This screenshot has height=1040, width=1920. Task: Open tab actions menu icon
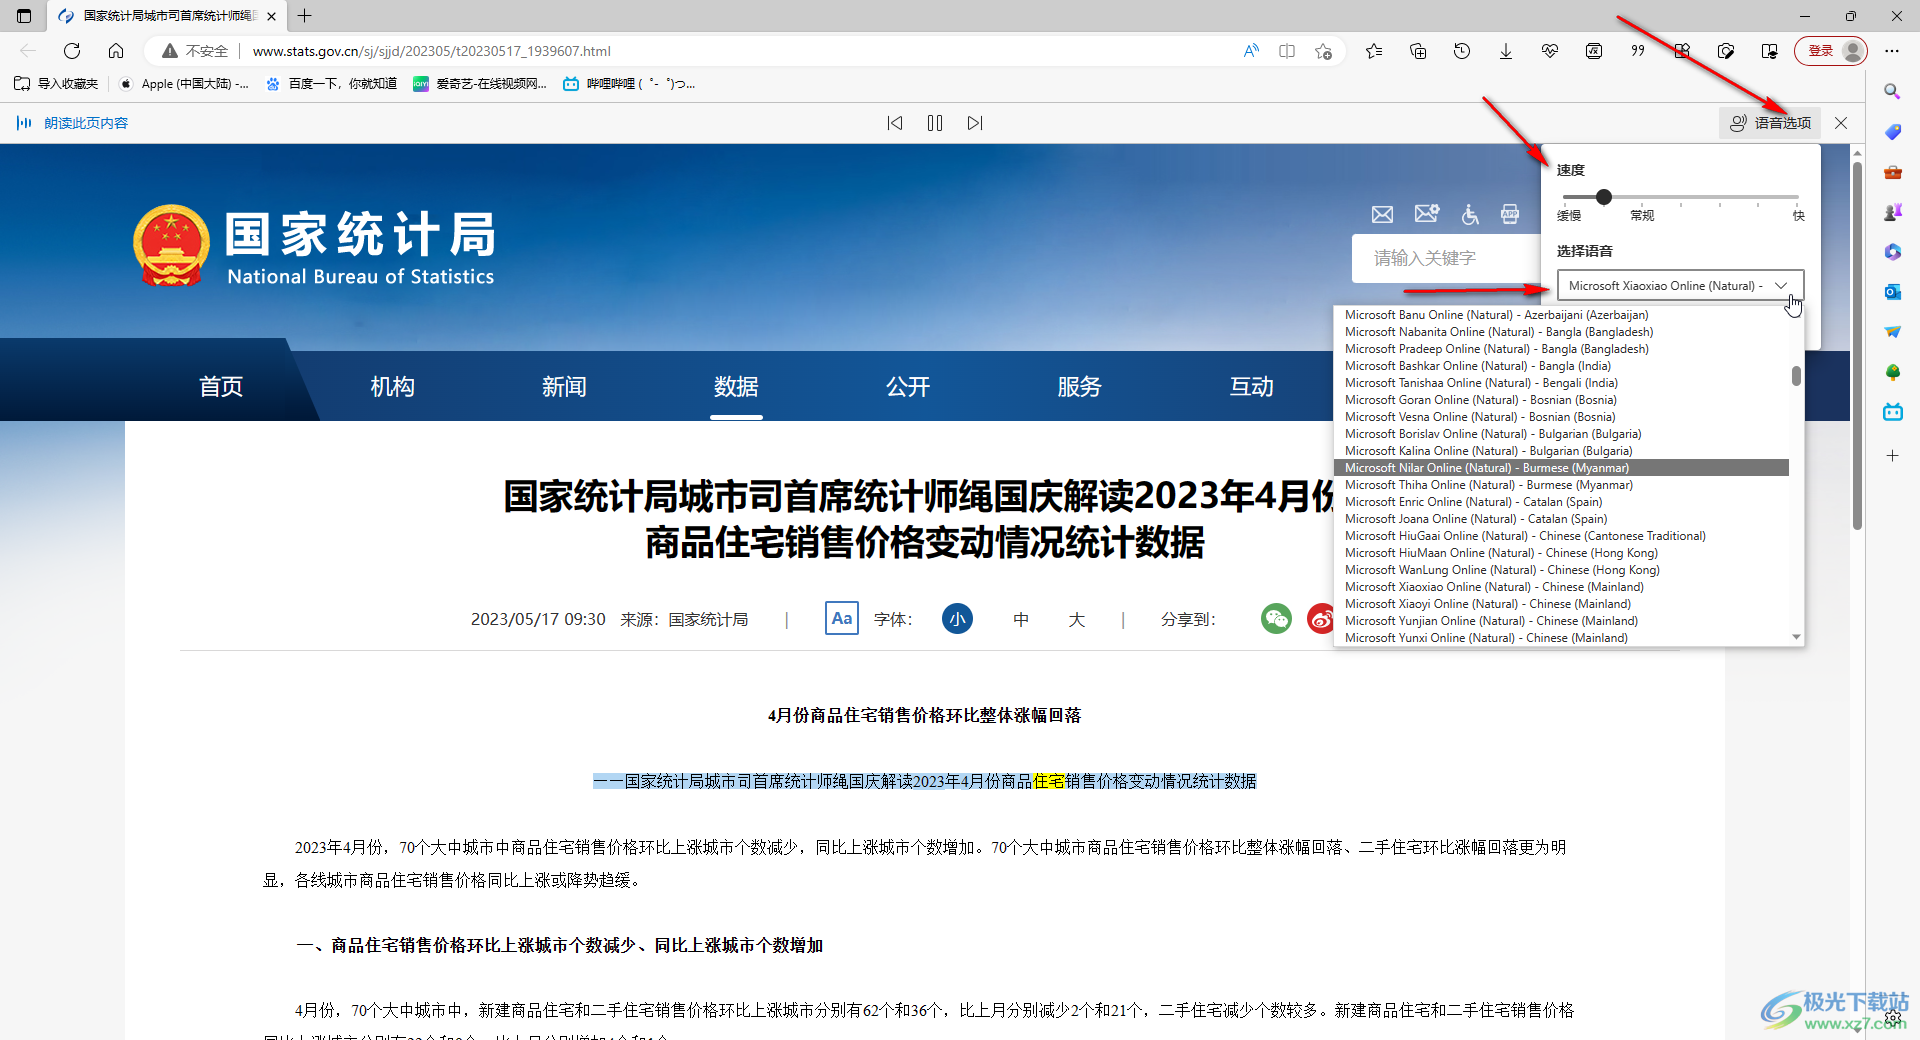pyautogui.click(x=24, y=16)
